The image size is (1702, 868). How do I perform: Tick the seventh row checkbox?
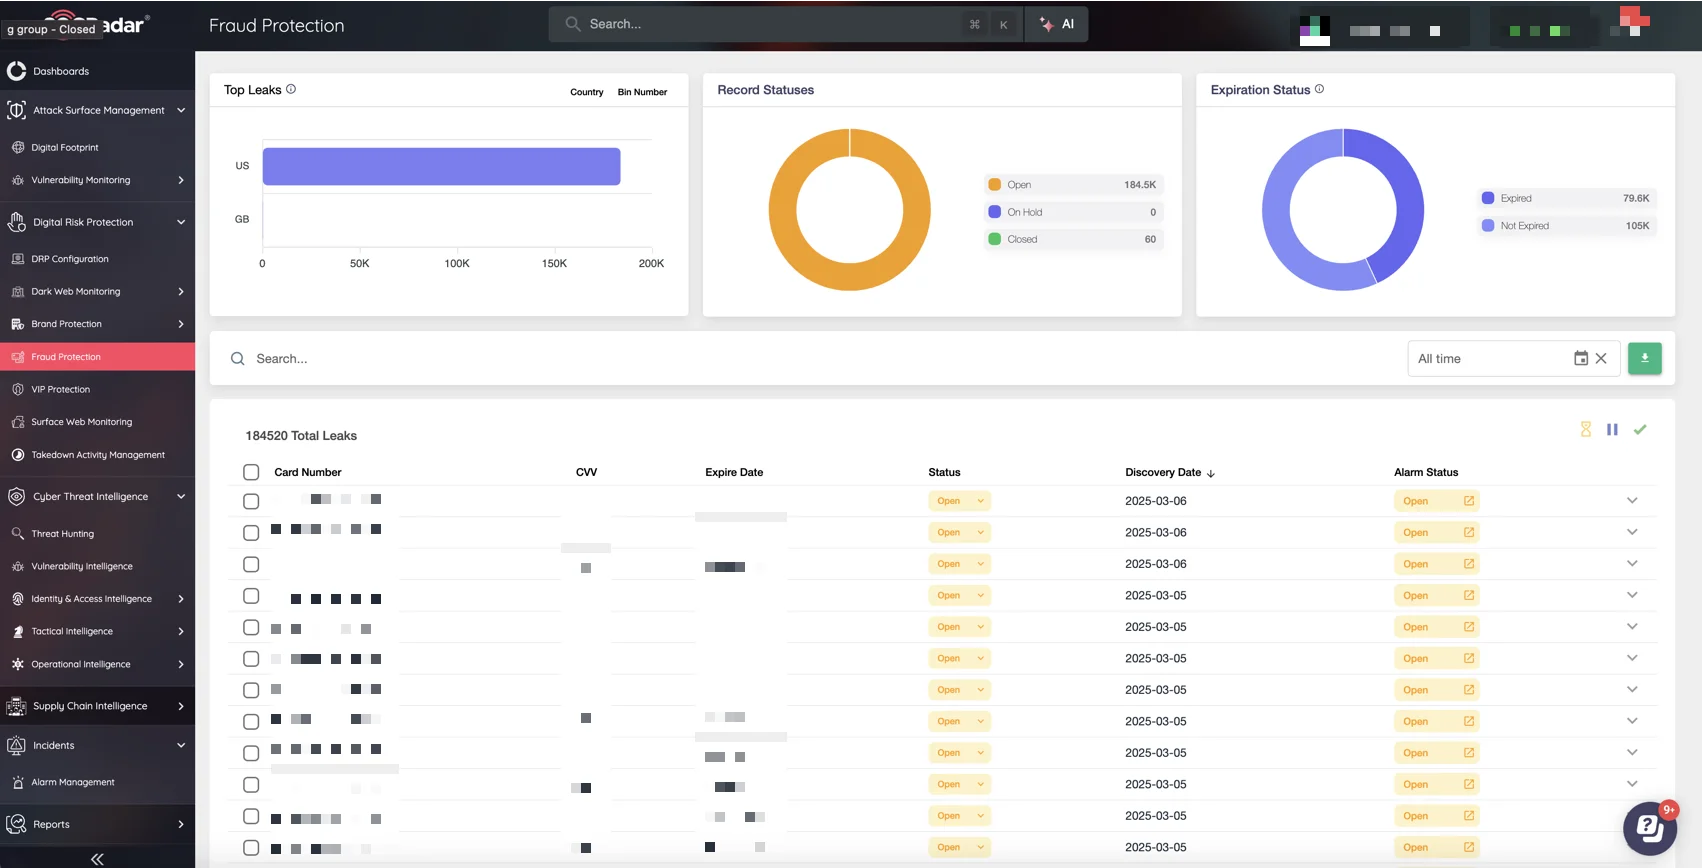[x=251, y=690]
